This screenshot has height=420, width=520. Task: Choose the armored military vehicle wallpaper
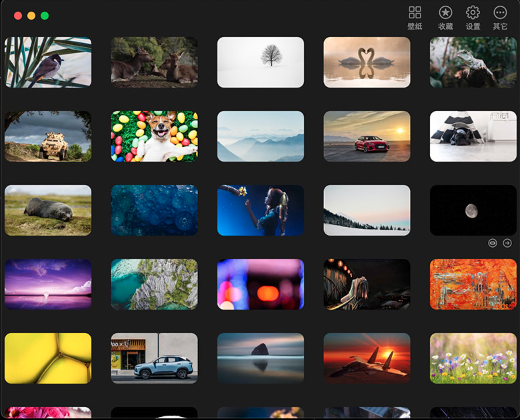pyautogui.click(x=48, y=136)
